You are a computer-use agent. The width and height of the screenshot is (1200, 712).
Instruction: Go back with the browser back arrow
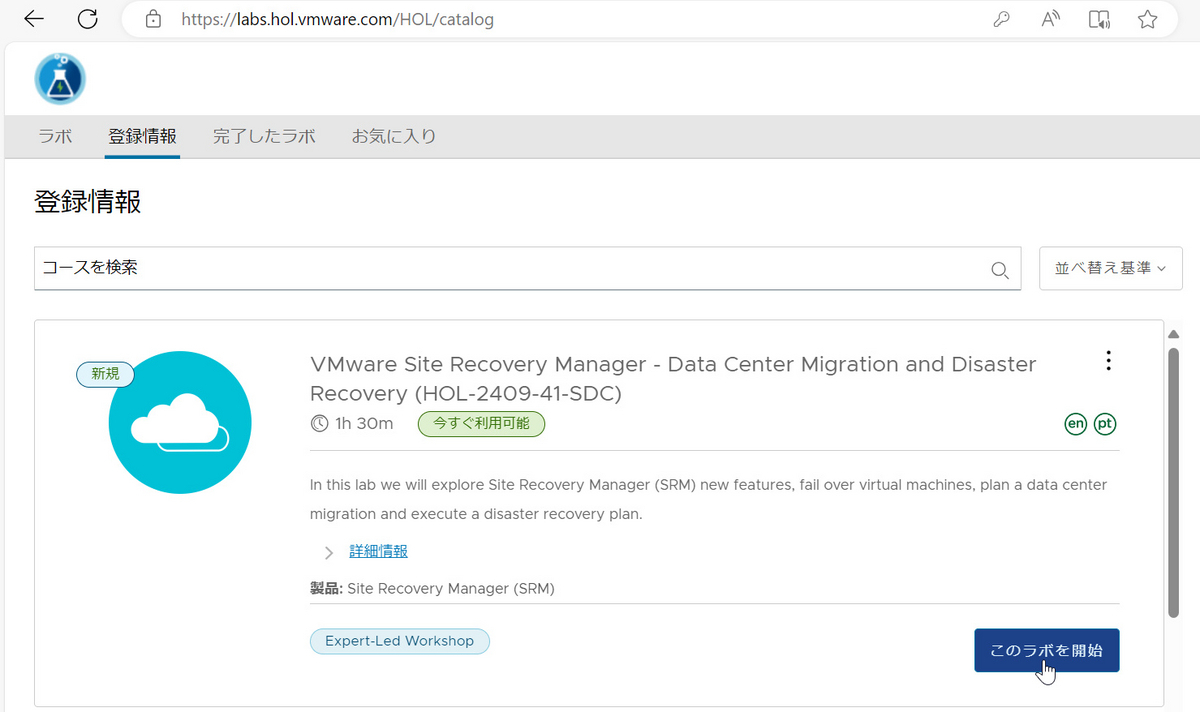33,19
